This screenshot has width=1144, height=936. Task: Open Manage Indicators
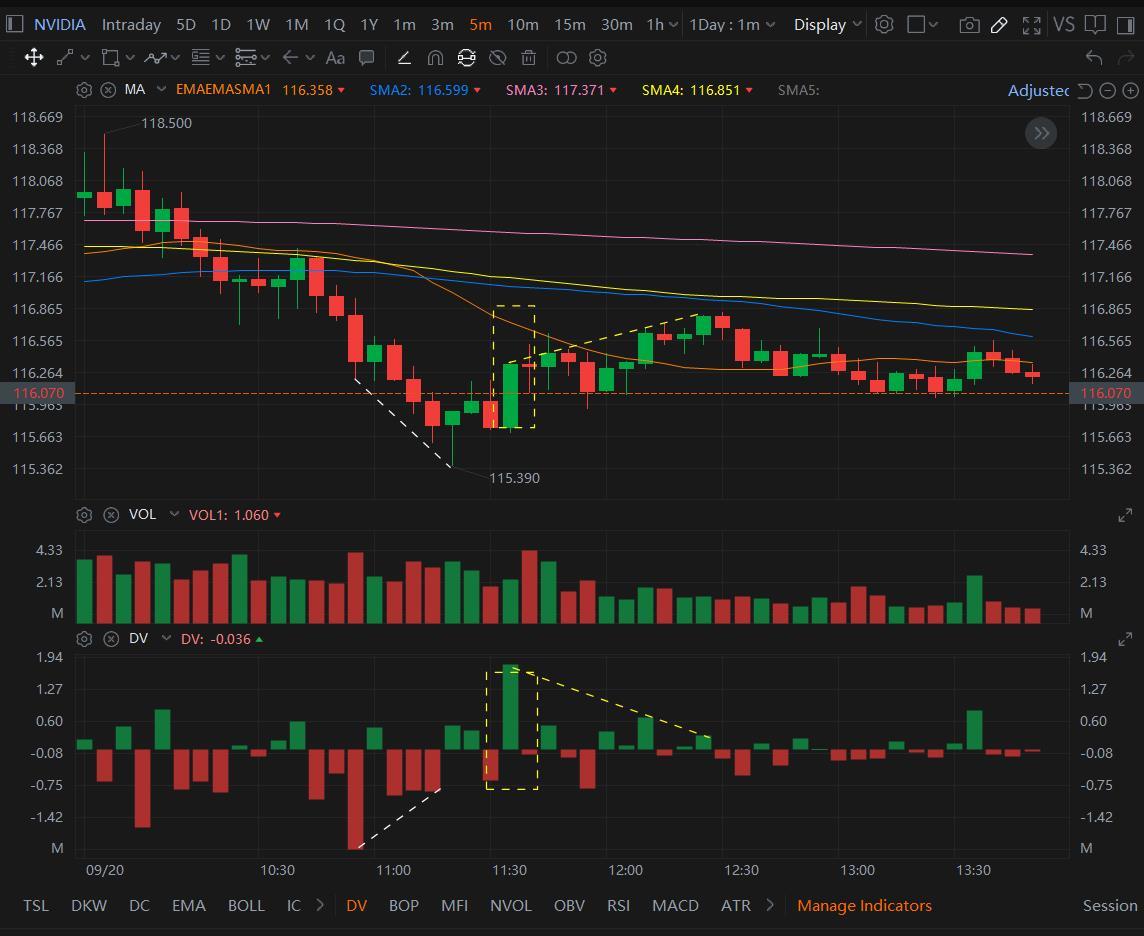(x=864, y=905)
